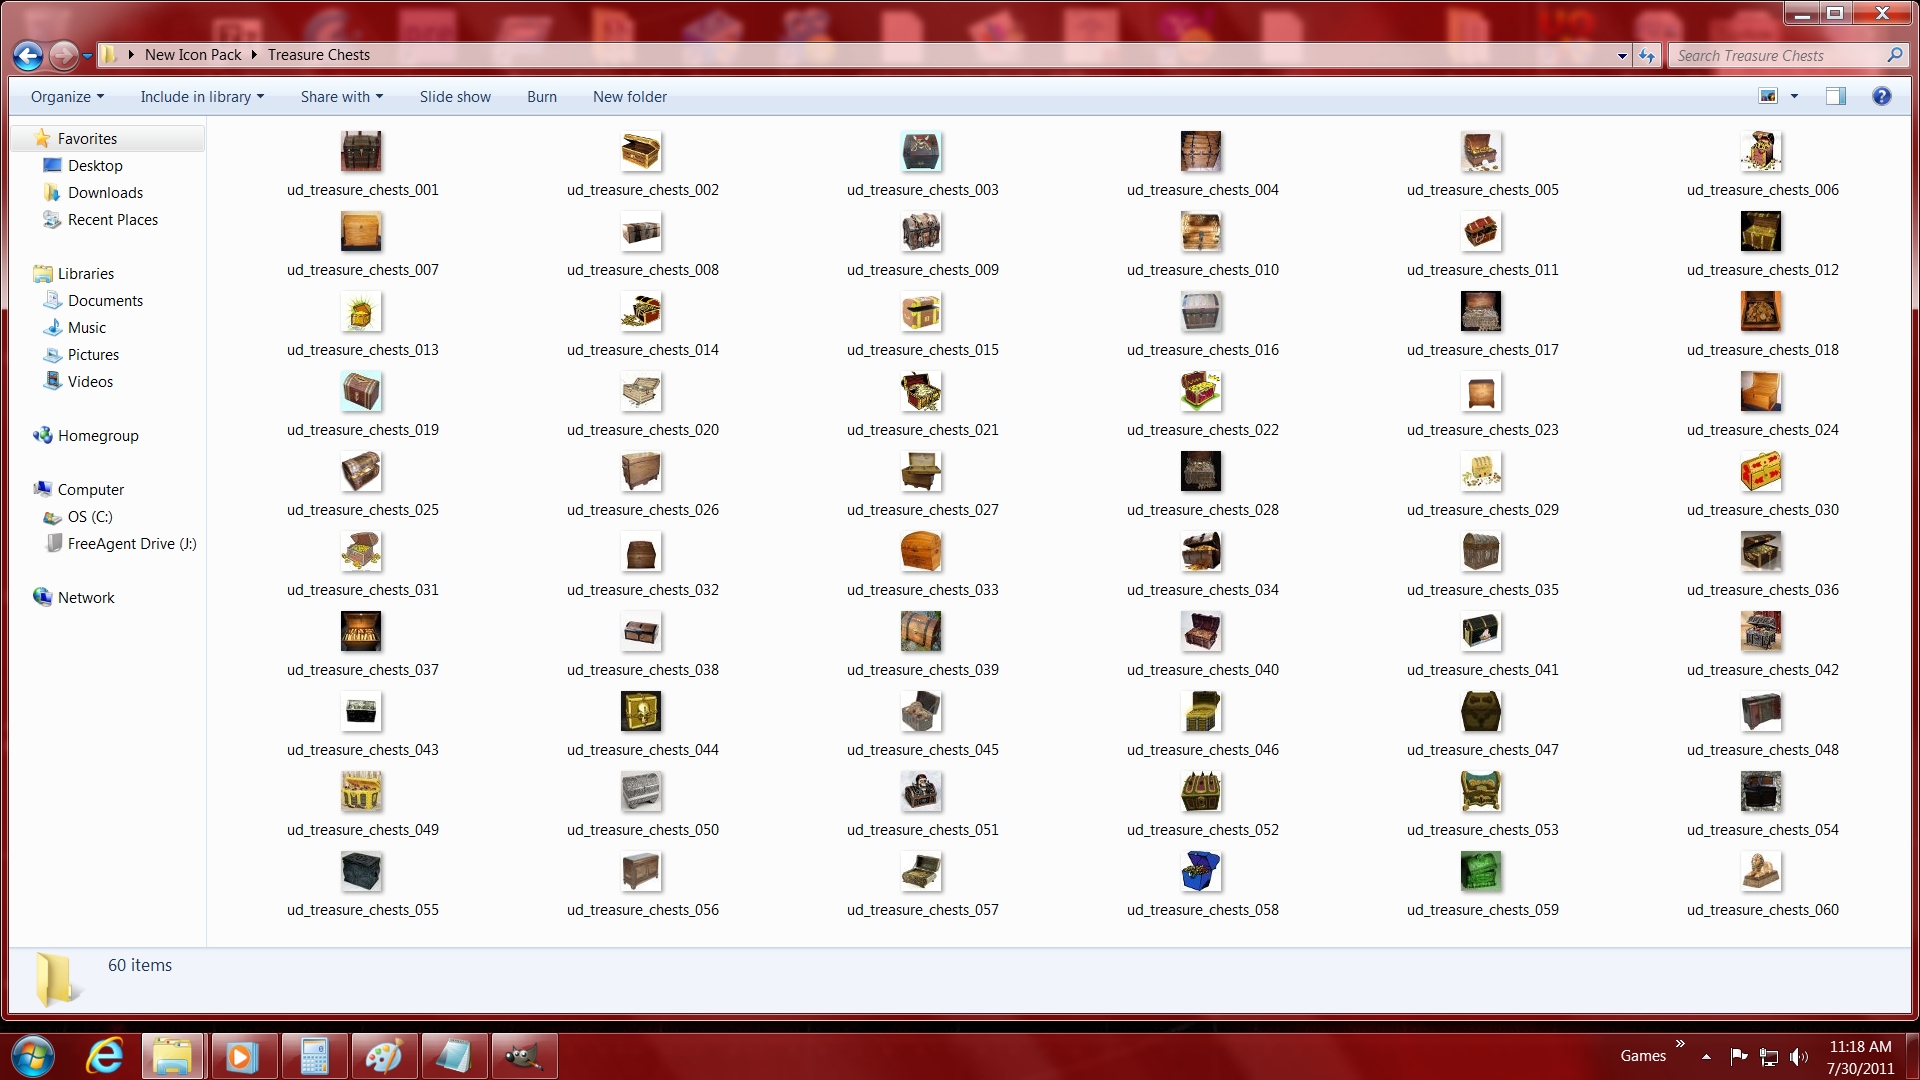Select thumbnail ud_treasure_chests_058 blue chest

point(1201,872)
